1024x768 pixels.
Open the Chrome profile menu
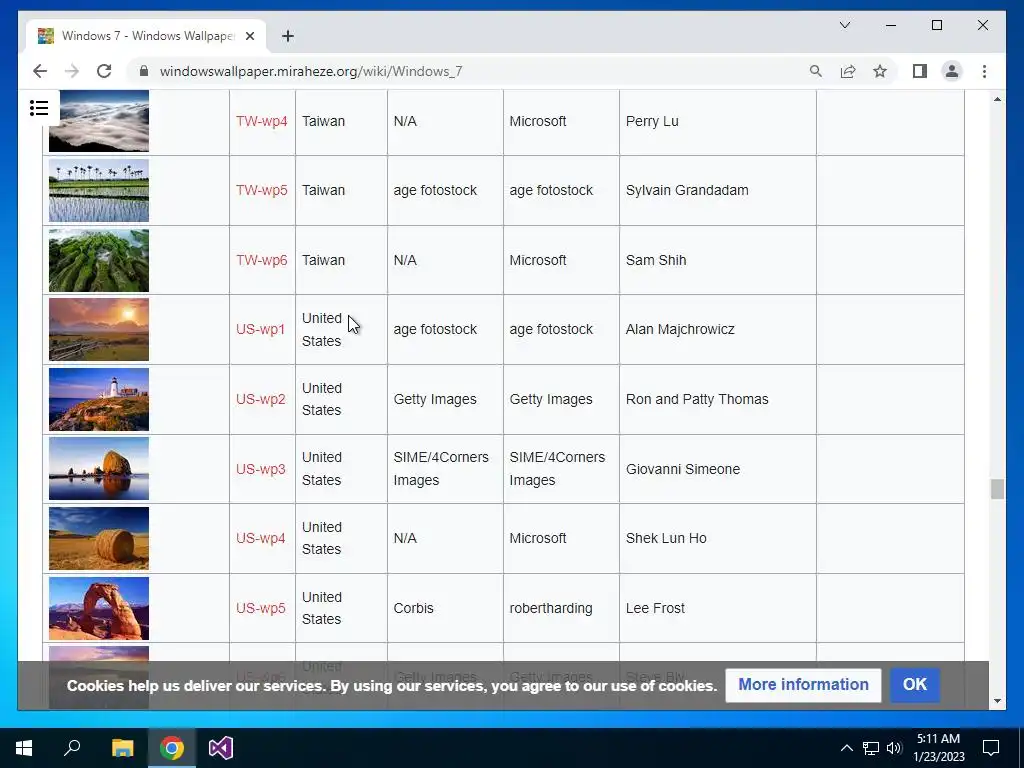tap(952, 71)
